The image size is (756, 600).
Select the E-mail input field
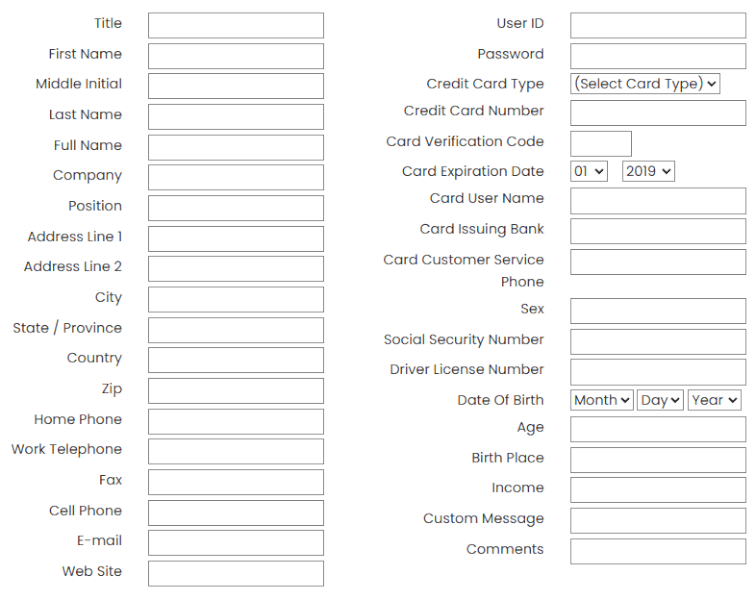tap(236, 543)
